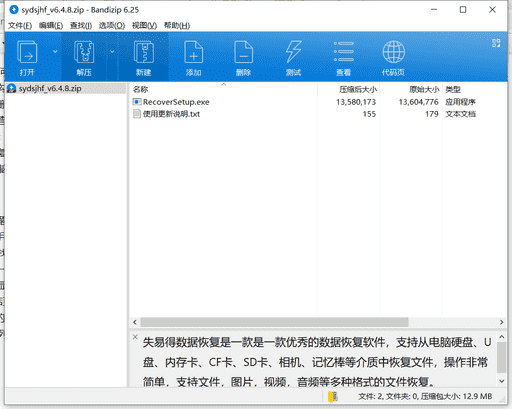
Task: Select the 使用更新说明.txt file row
Action: (318, 114)
